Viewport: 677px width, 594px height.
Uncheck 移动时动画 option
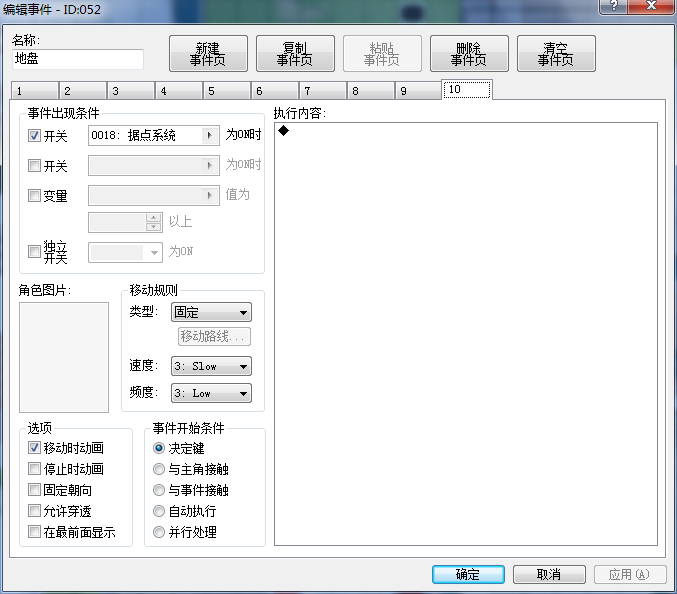pos(34,448)
